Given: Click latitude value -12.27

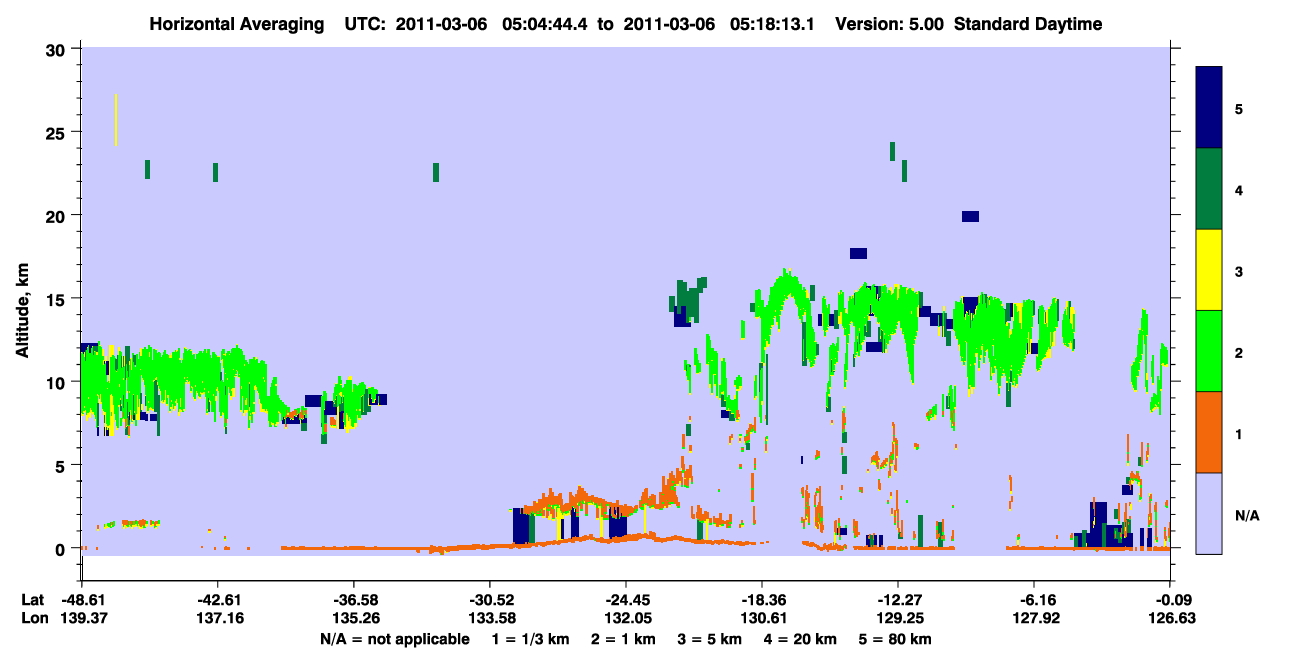Looking at the screenshot, I should pyautogui.click(x=898, y=600).
